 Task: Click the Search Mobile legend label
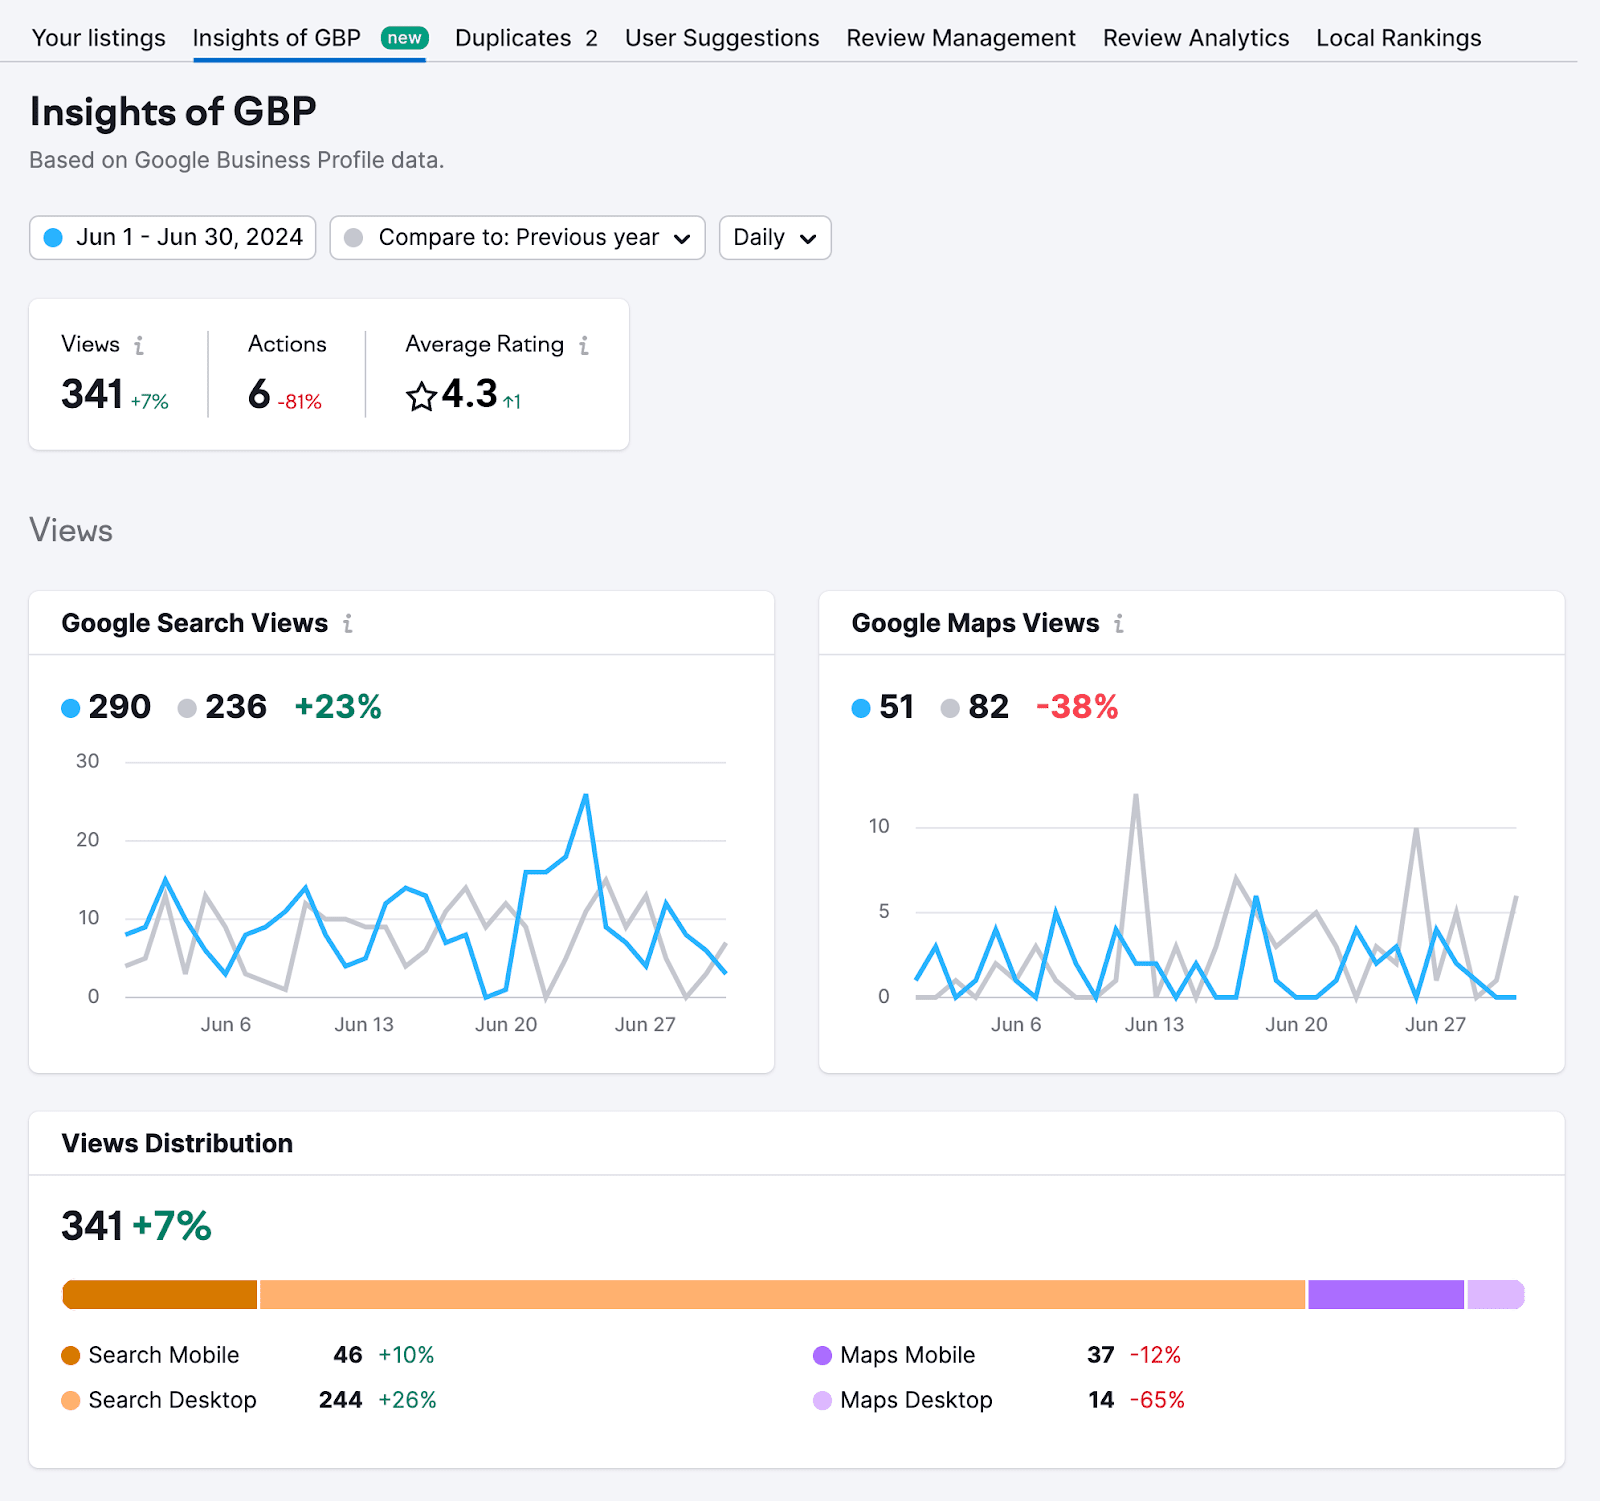coord(164,1355)
